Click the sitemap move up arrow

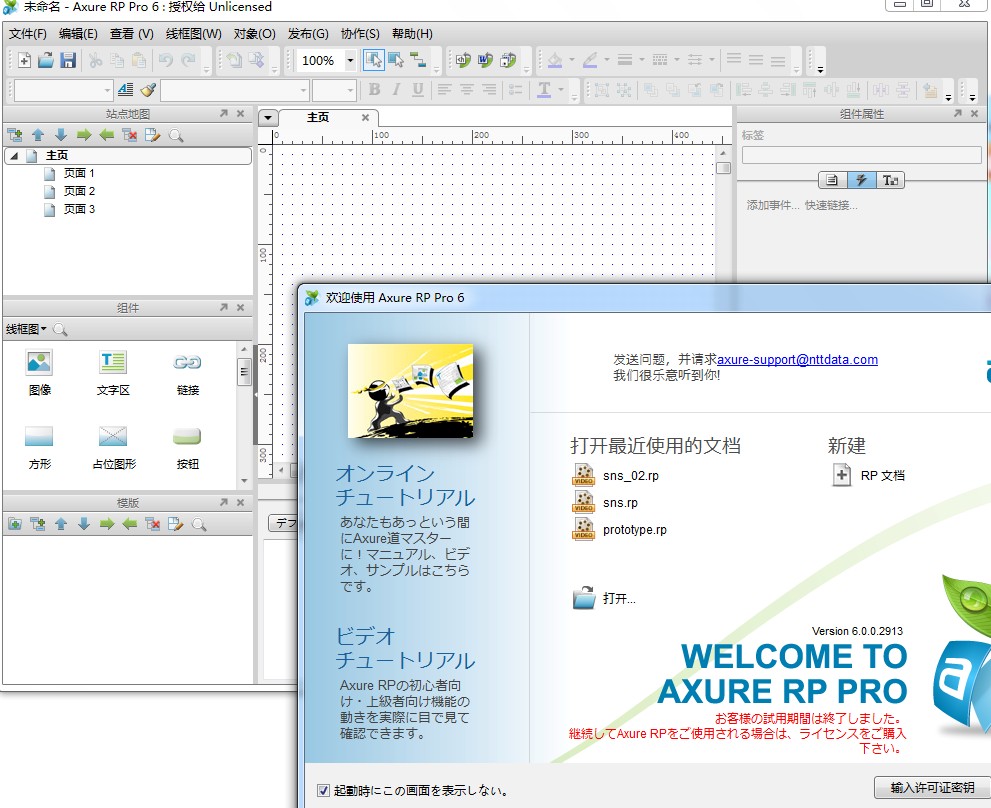coord(38,135)
